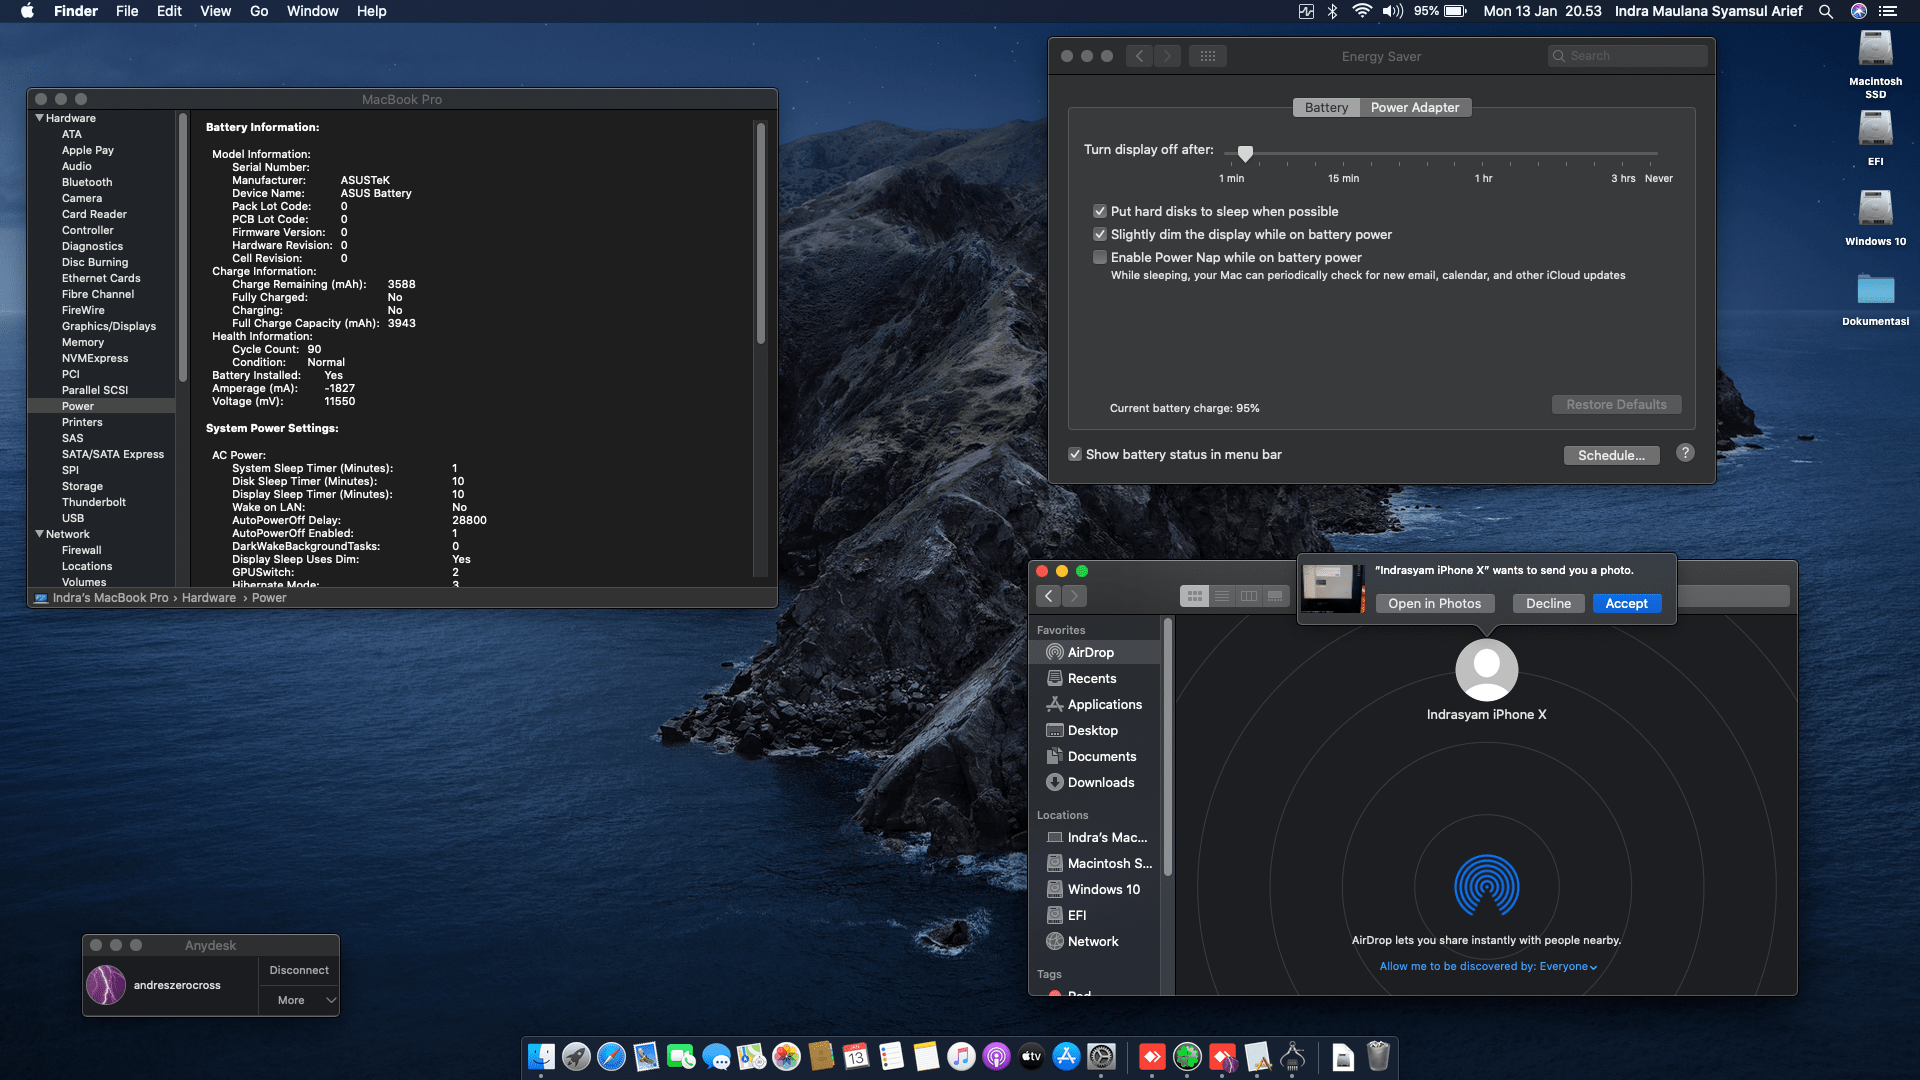1920x1080 pixels.
Task: Switch to the Power Adapter tab
Action: point(1414,107)
